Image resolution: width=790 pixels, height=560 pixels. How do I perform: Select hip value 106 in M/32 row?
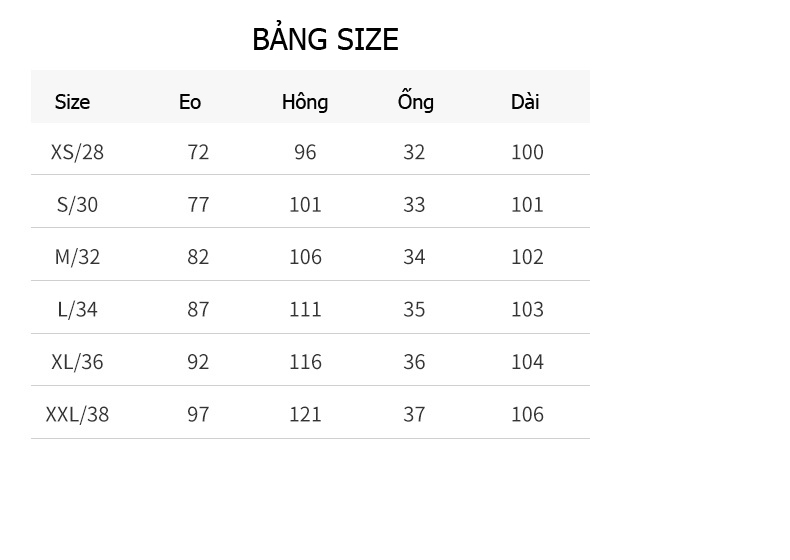click(305, 257)
